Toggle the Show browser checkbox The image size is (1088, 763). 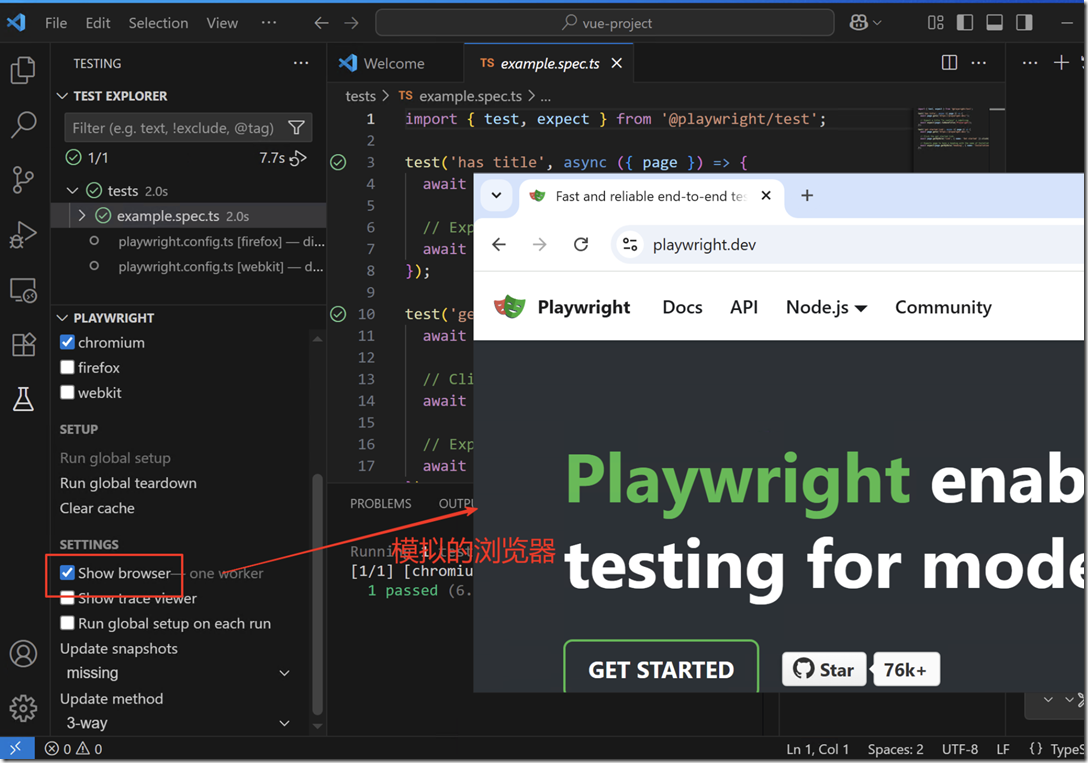point(67,572)
